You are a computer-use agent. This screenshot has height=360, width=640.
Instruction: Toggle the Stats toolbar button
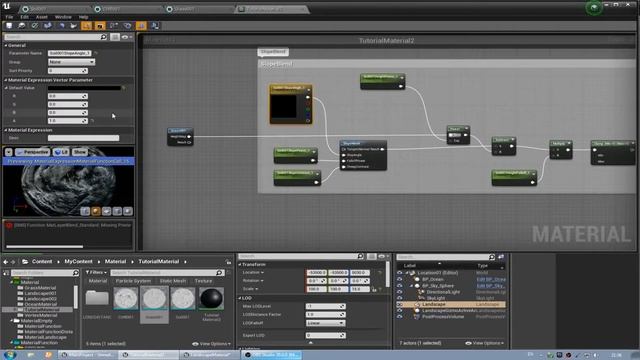(x=141, y=26)
